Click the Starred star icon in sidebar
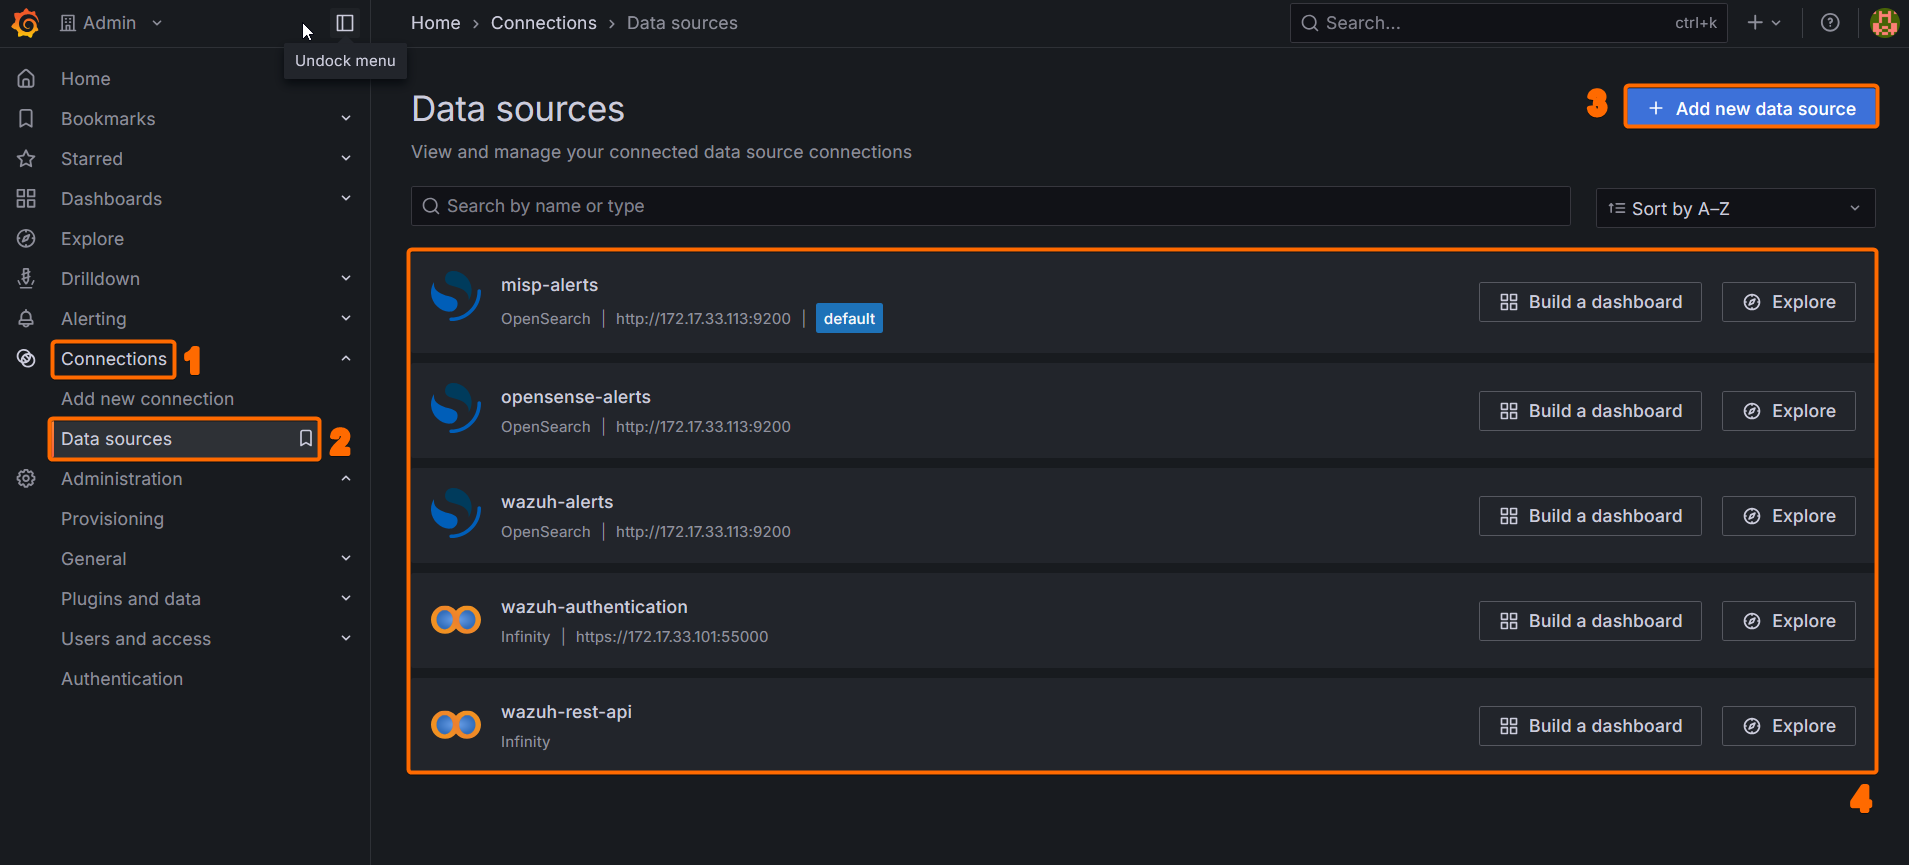This screenshot has height=865, width=1909. [26, 158]
